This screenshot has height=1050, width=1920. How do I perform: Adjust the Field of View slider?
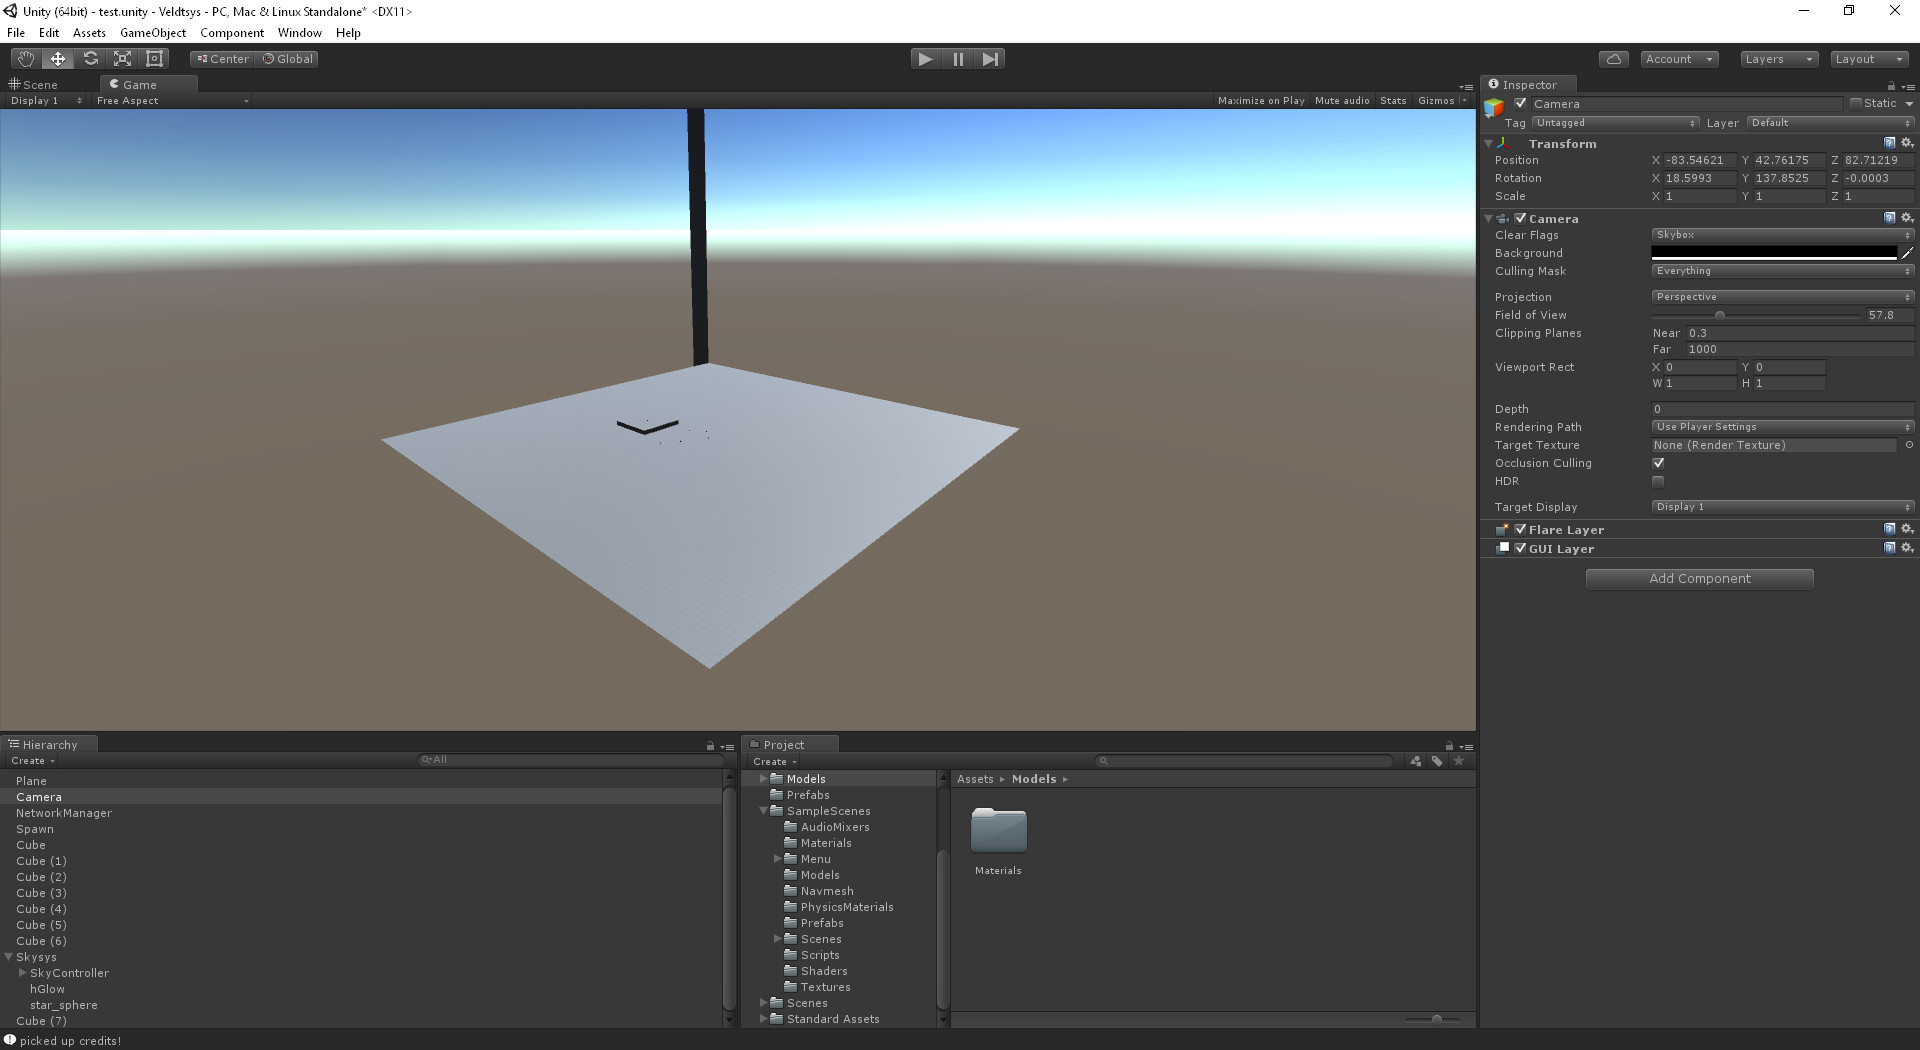pos(1718,315)
